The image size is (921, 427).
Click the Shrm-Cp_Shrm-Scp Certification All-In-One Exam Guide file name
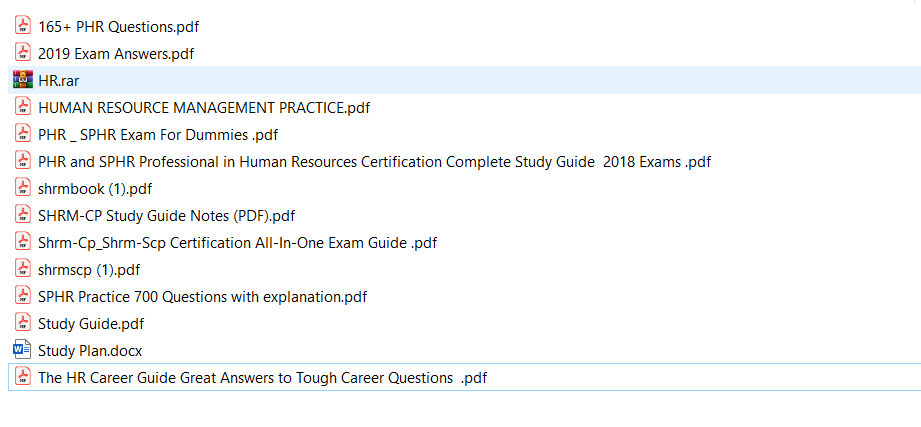pyautogui.click(x=237, y=242)
